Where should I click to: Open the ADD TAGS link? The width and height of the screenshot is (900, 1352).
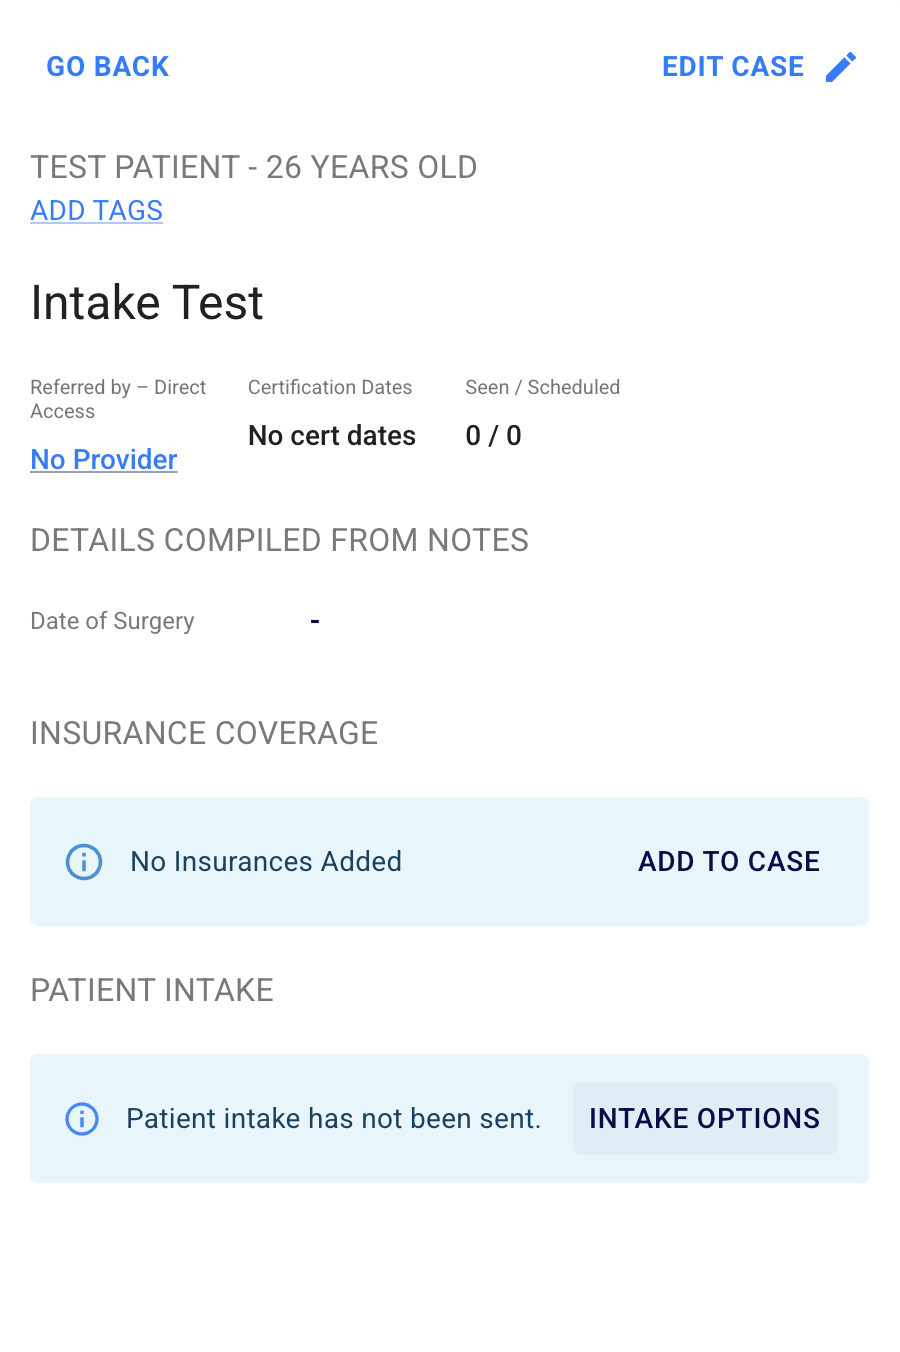pos(97,211)
